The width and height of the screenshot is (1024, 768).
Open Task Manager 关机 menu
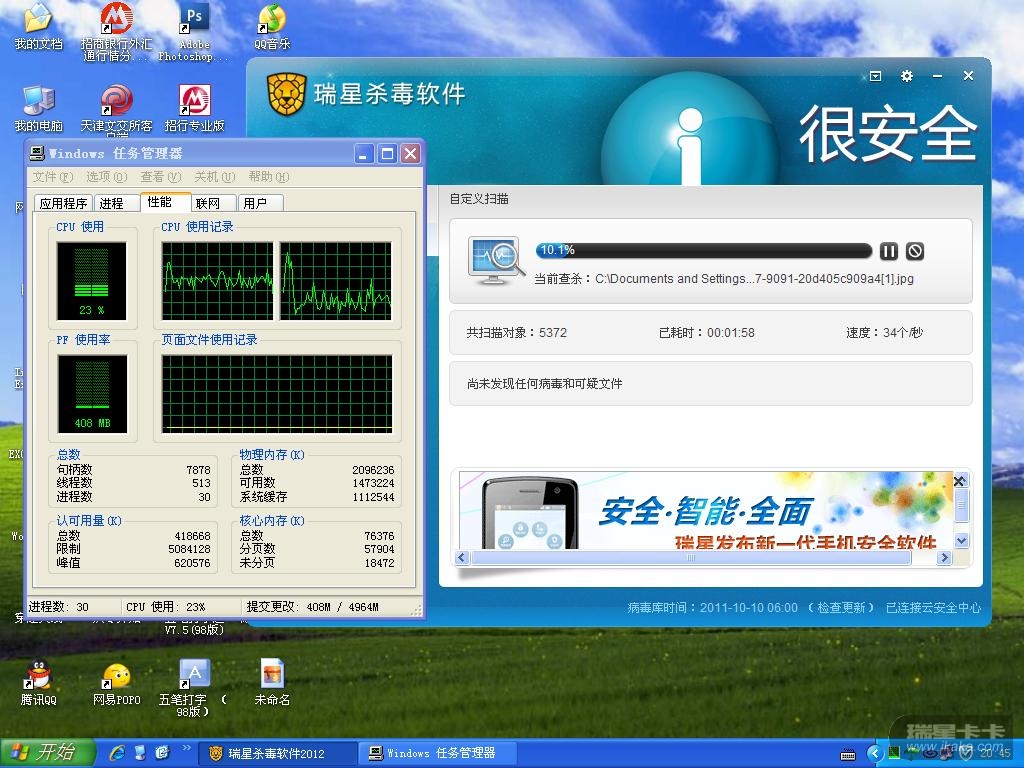(x=215, y=177)
